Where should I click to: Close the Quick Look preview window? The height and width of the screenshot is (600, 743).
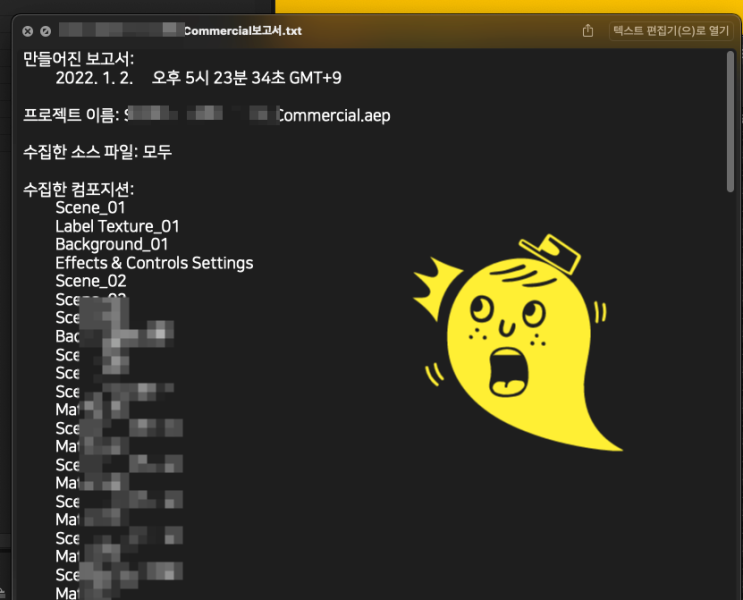27,31
